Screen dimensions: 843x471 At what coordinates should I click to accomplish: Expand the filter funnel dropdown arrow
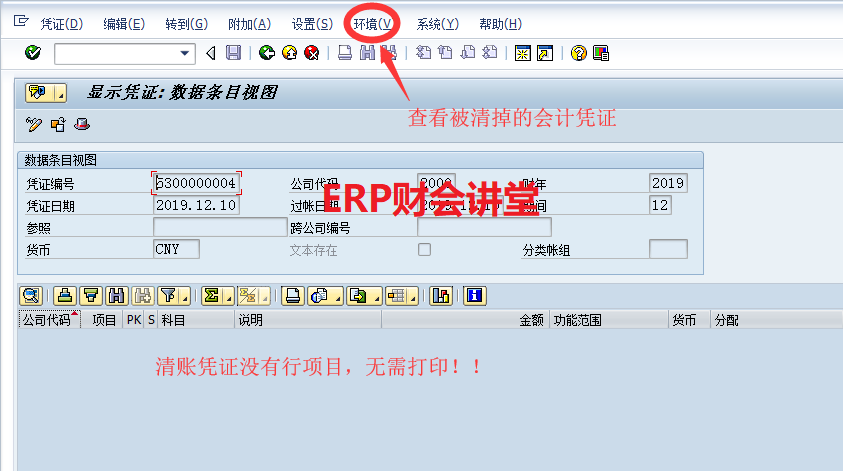(184, 296)
